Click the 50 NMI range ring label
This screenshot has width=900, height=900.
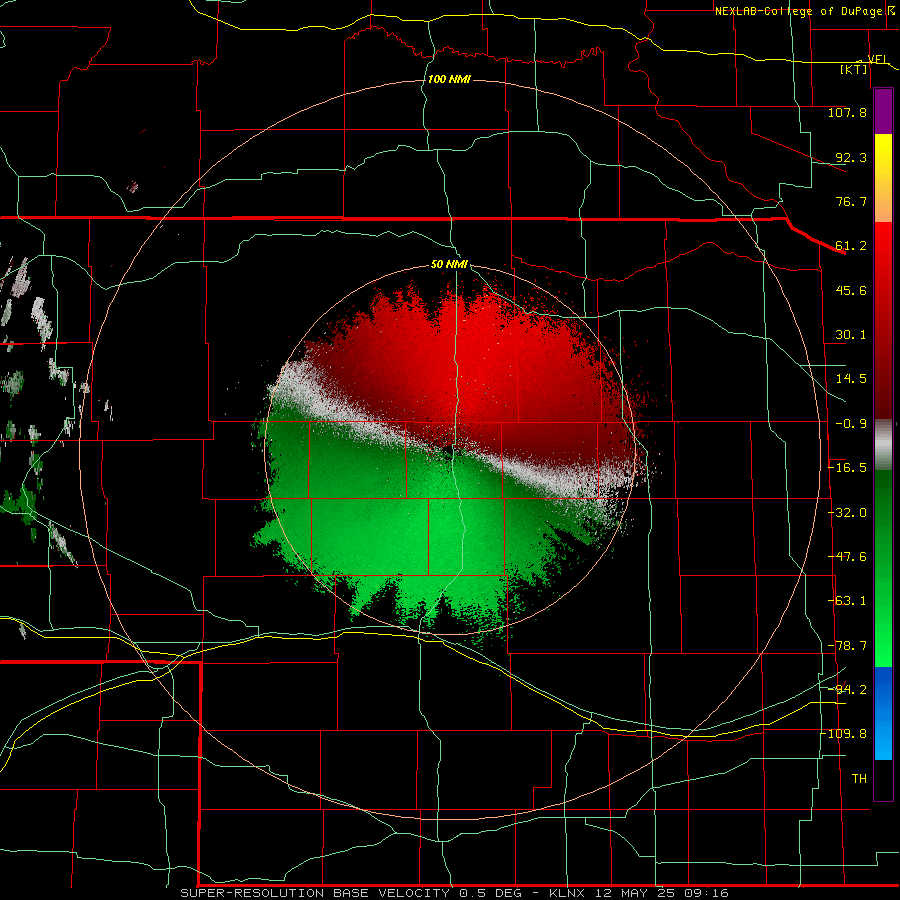[x=449, y=265]
